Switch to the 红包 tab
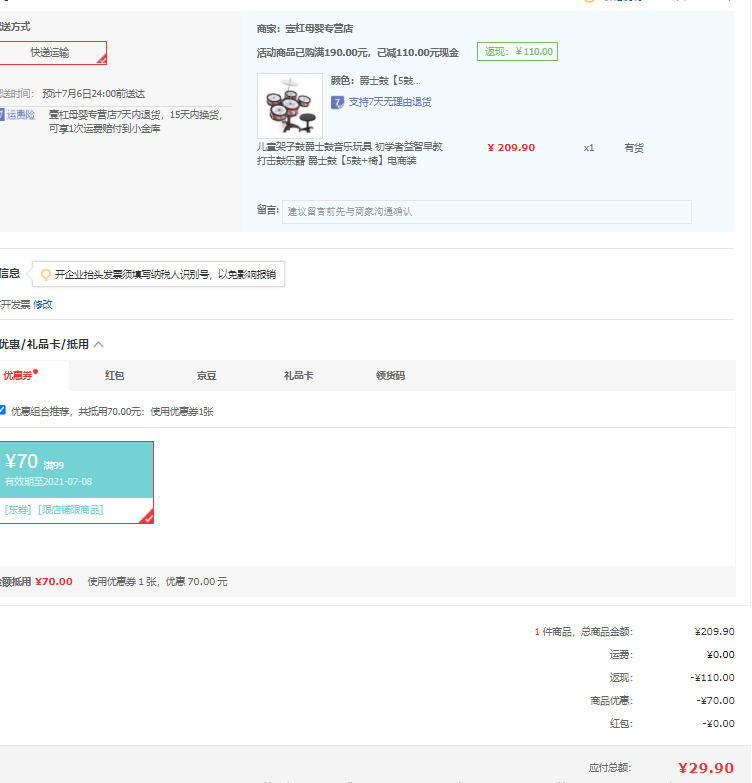The height and width of the screenshot is (783, 752). [x=115, y=376]
